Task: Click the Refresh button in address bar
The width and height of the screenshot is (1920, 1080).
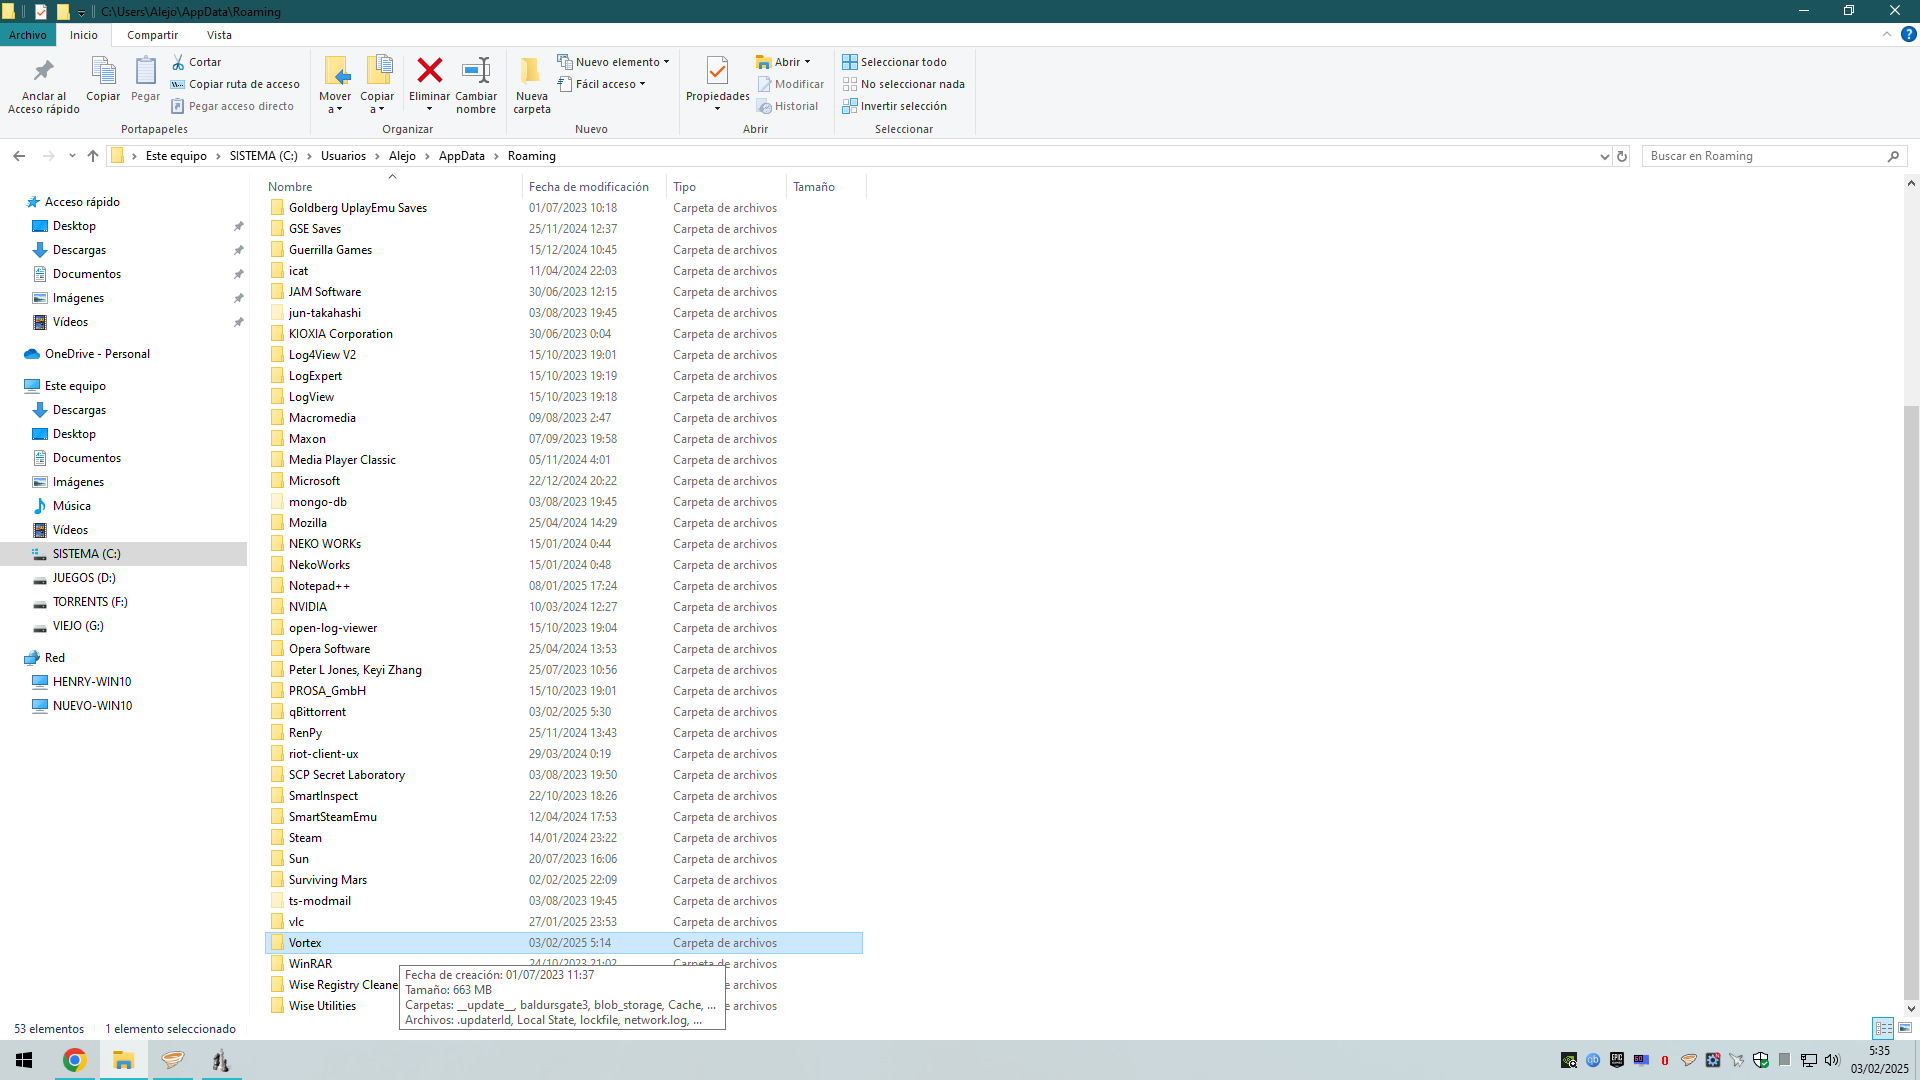Action: (x=1622, y=156)
